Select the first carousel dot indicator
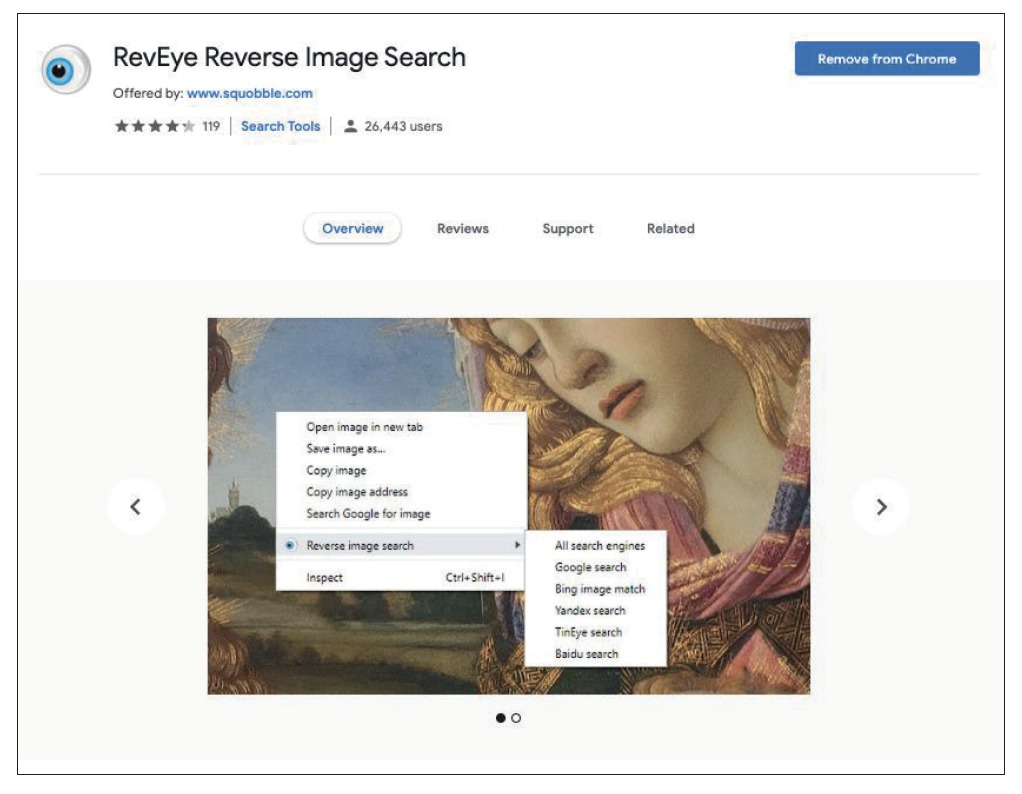The image size is (1022, 794). click(501, 718)
